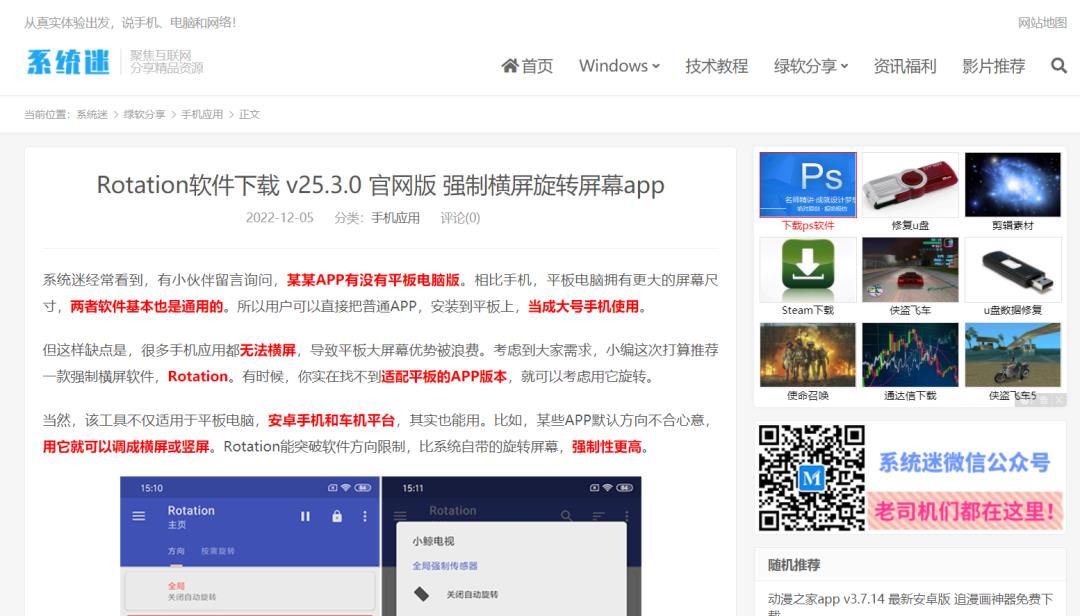Close the sidebar ad with X button
This screenshot has height=616, width=1080.
click(x=1059, y=399)
